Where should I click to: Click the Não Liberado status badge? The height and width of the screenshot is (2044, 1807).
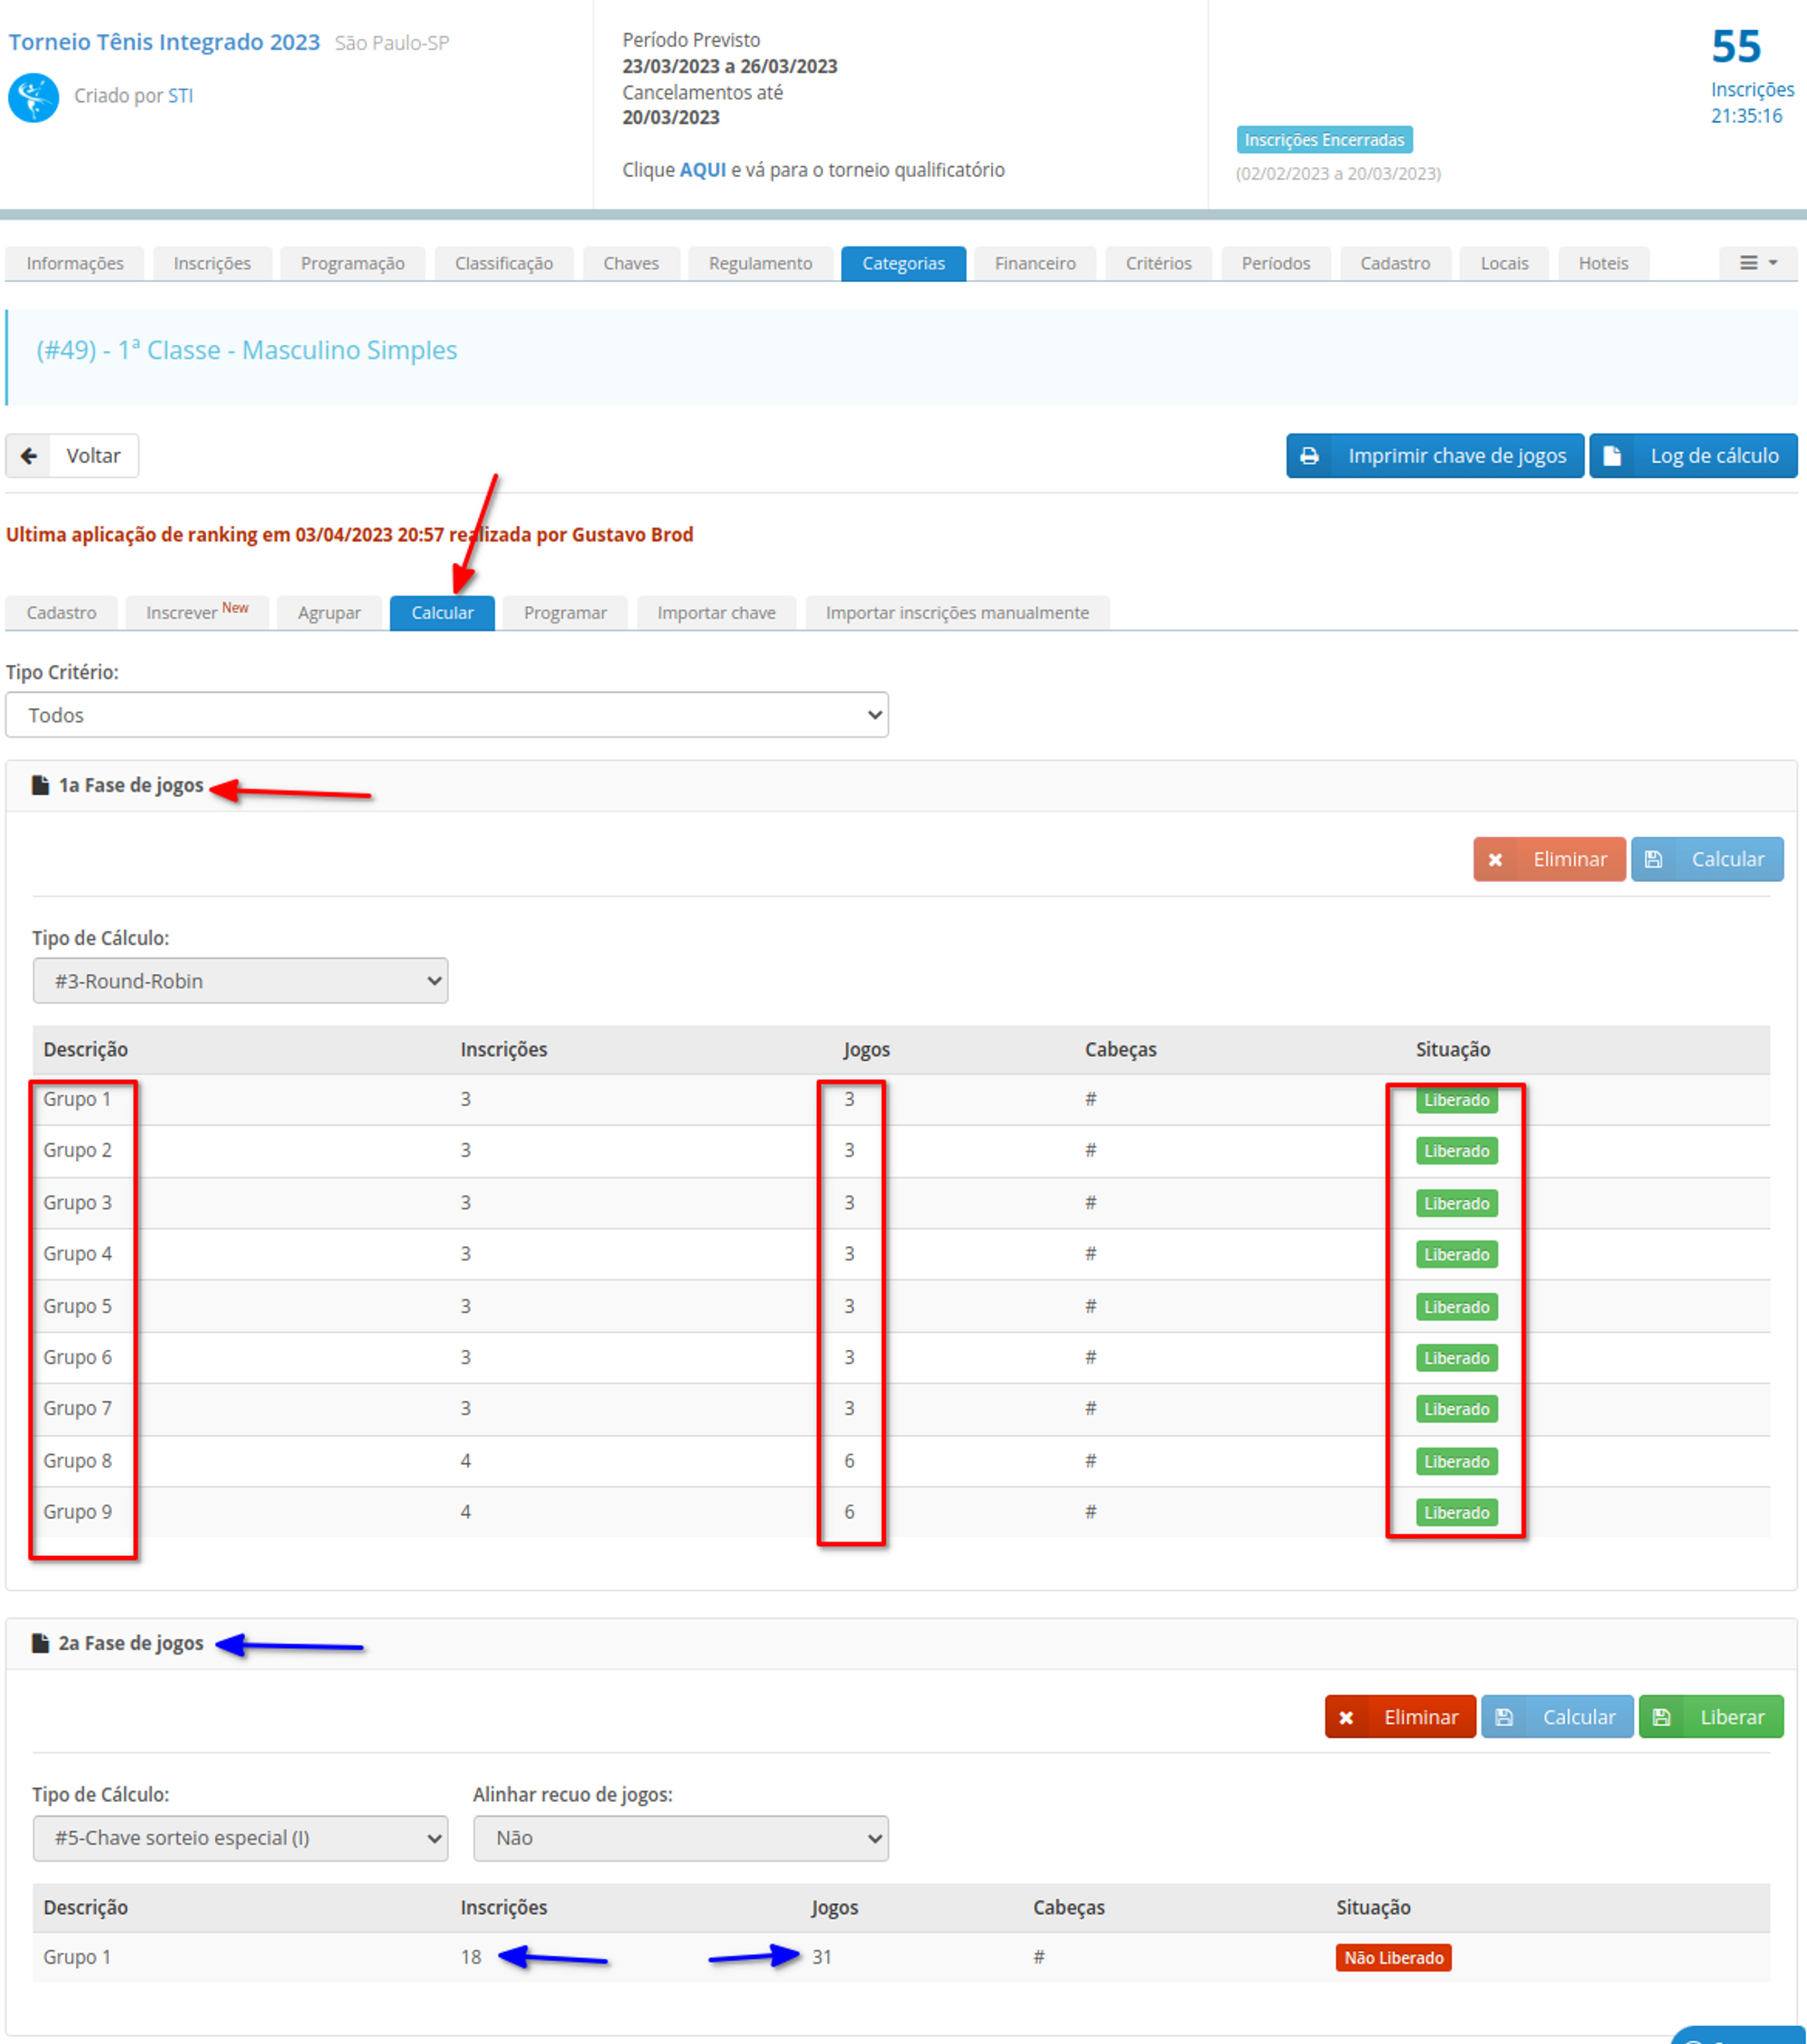pos(1392,1957)
